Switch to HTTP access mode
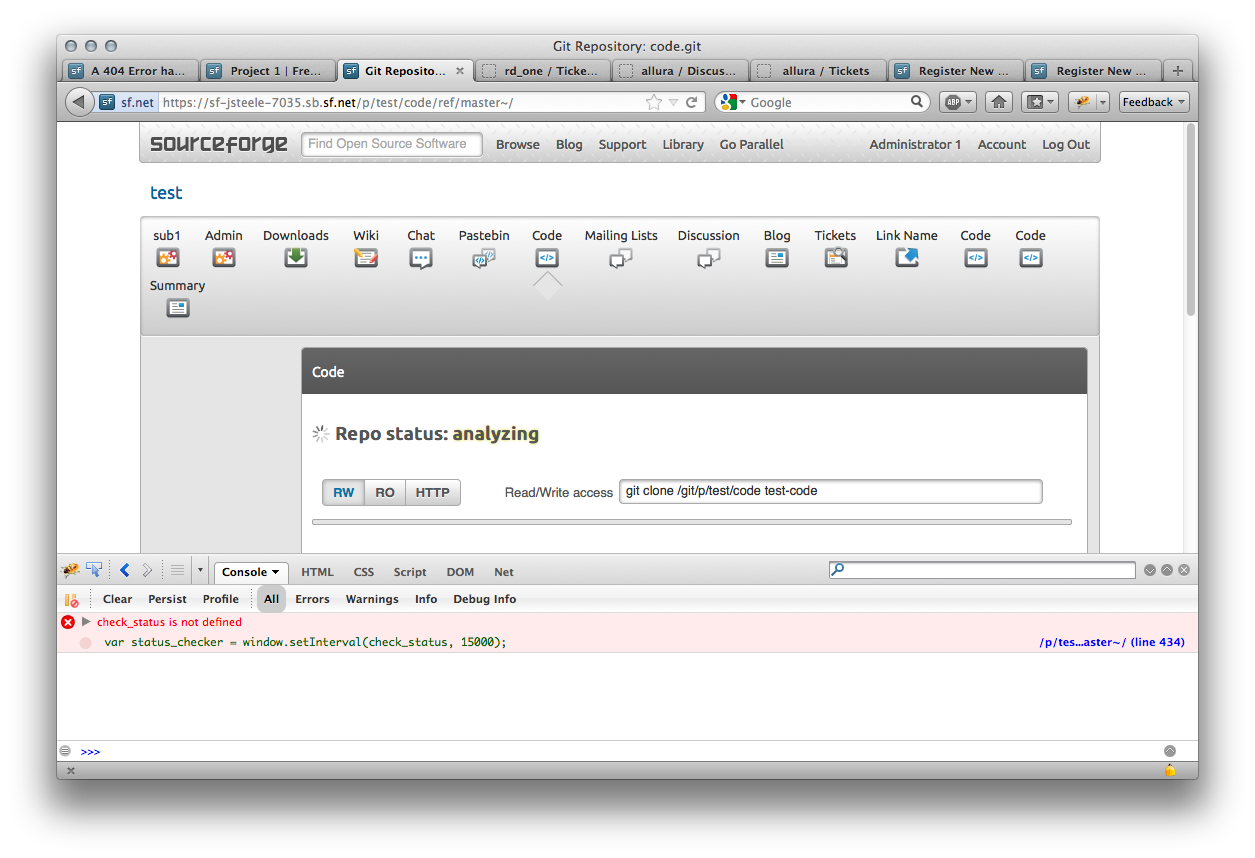The width and height of the screenshot is (1255, 858). coord(432,492)
